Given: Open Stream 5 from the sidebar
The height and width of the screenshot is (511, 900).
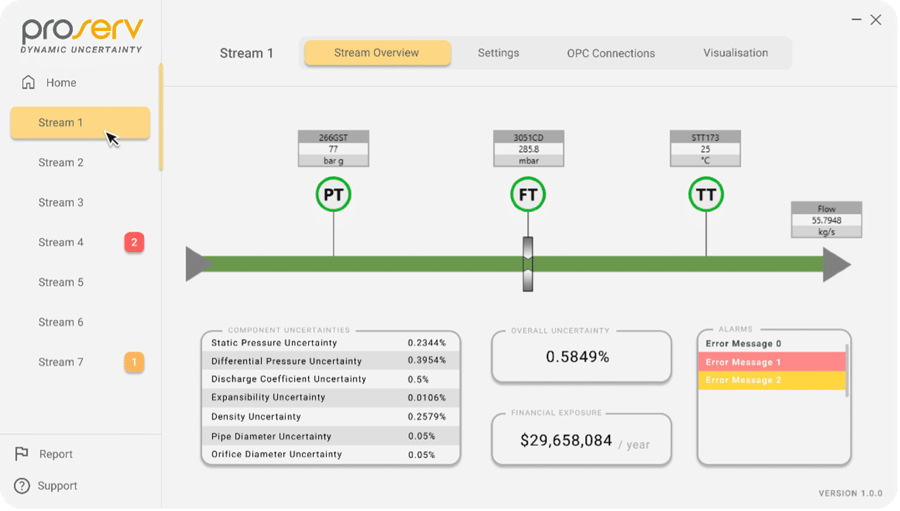Looking at the screenshot, I should [61, 282].
